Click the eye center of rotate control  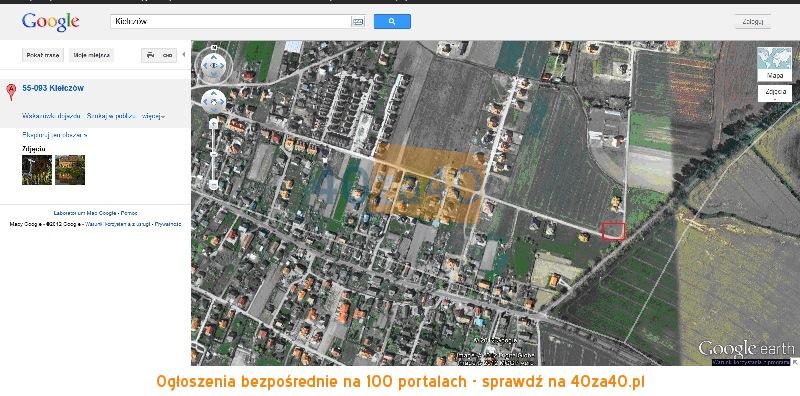tap(214, 65)
